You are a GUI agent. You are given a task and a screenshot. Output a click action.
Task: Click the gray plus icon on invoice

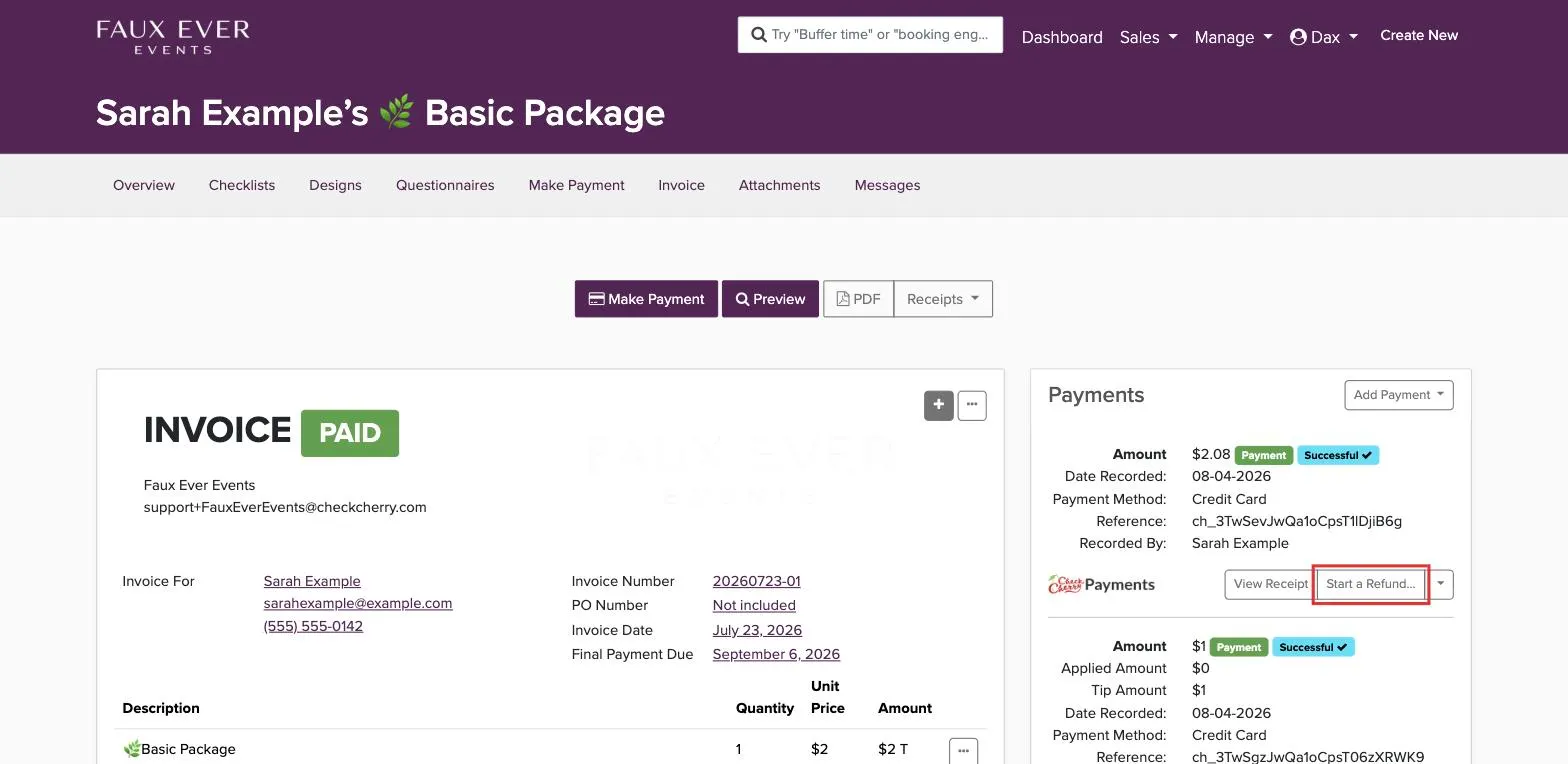pyautogui.click(x=938, y=405)
